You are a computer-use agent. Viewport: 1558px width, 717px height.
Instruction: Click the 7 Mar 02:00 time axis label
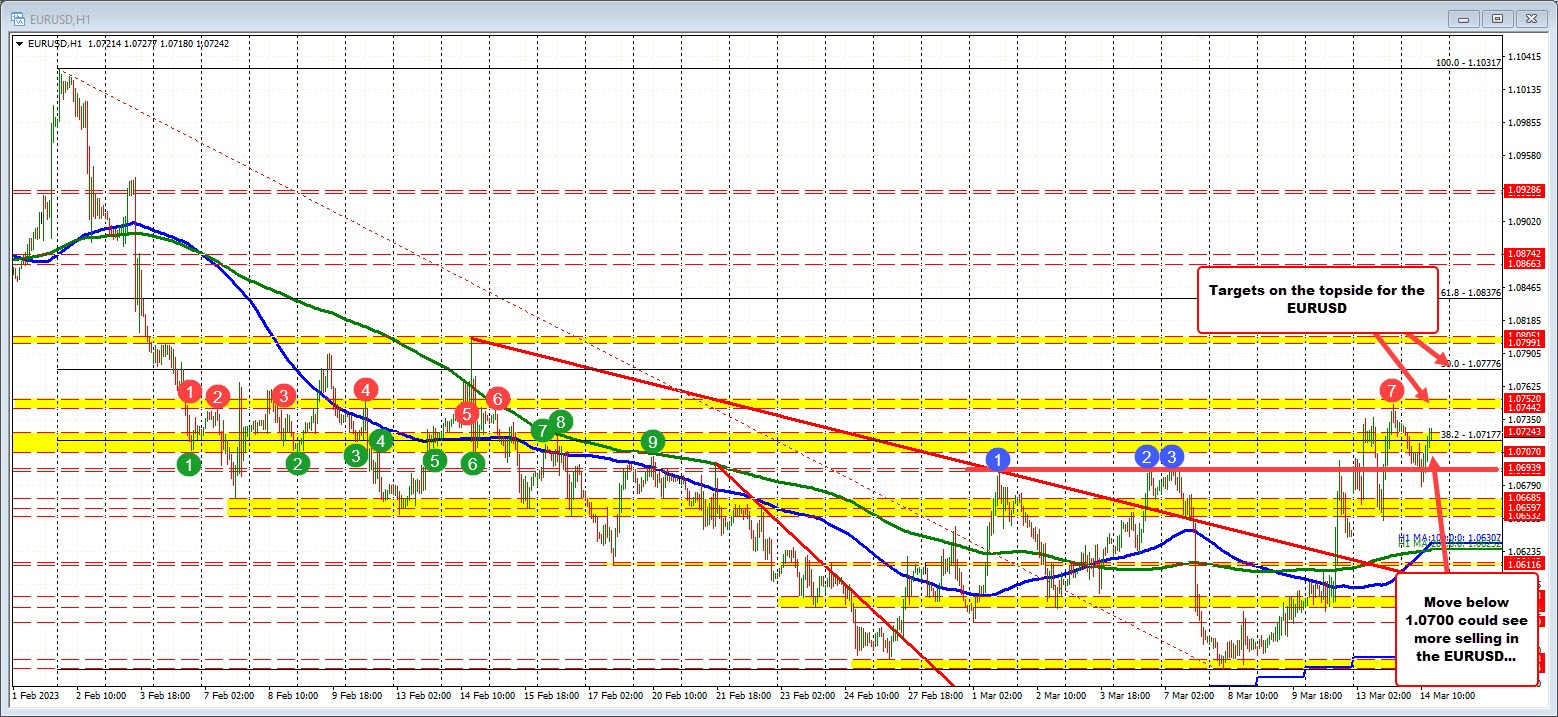[1189, 694]
